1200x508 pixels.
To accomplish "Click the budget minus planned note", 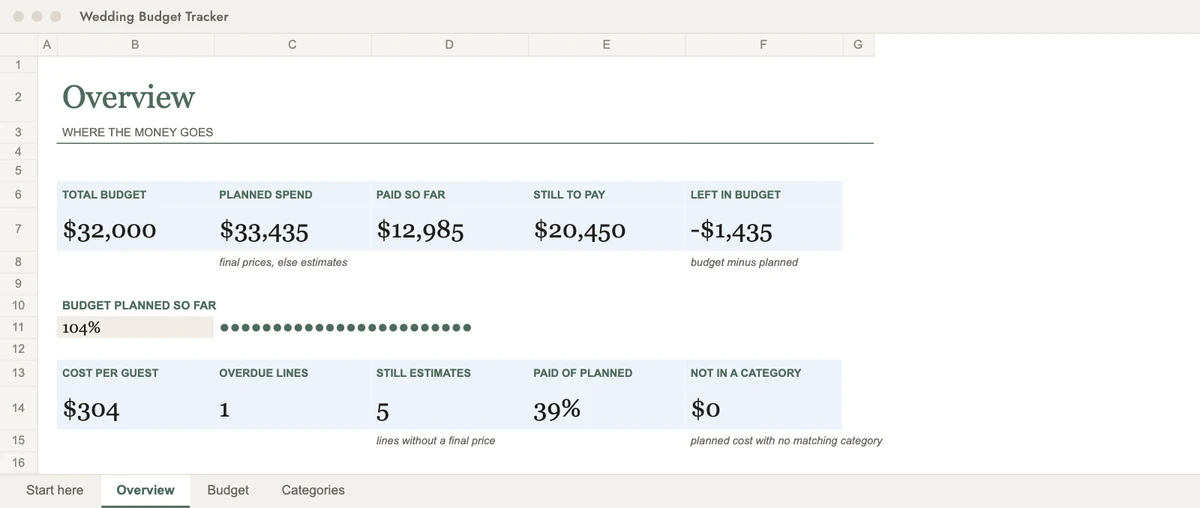I will point(744,262).
